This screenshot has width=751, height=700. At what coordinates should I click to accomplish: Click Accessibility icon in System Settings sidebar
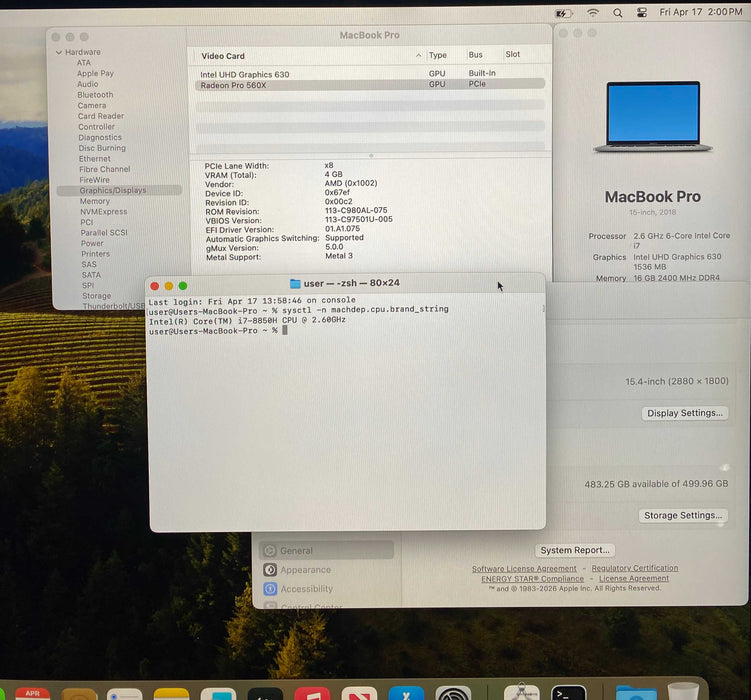coord(270,589)
